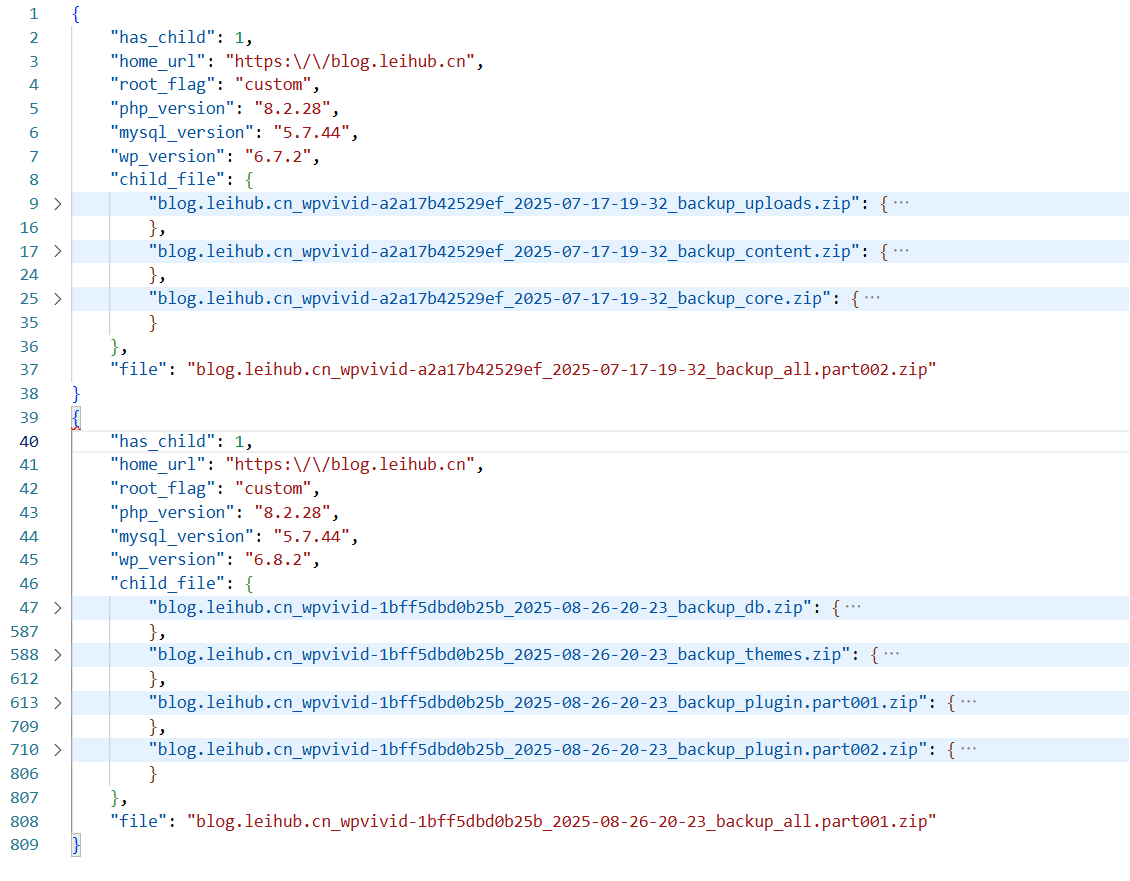
Task: Expand the backup_core.zip fold arrow
Action: [57, 299]
